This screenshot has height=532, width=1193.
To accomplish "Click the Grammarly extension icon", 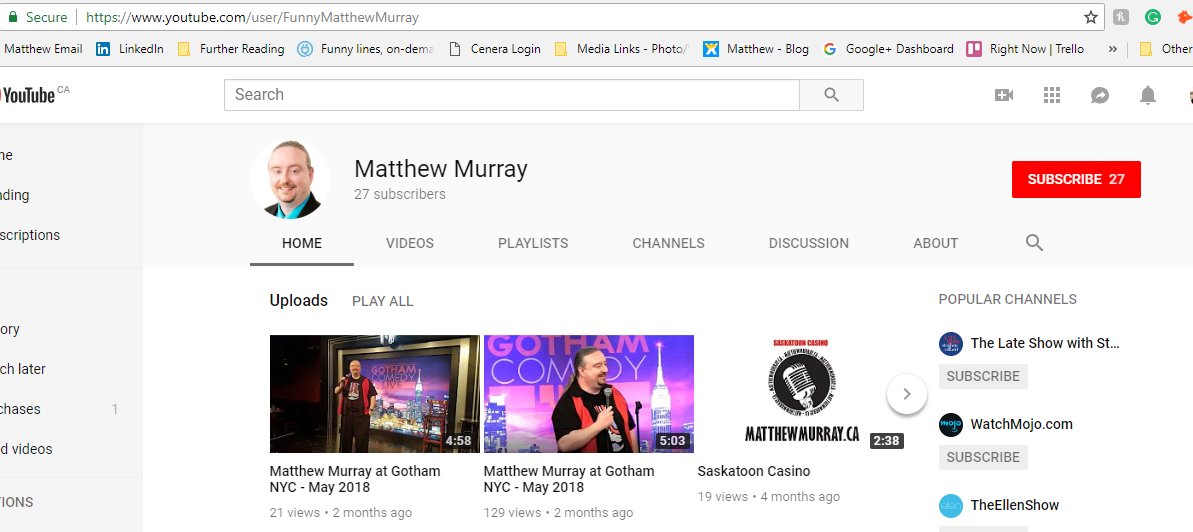I will coord(1153,17).
